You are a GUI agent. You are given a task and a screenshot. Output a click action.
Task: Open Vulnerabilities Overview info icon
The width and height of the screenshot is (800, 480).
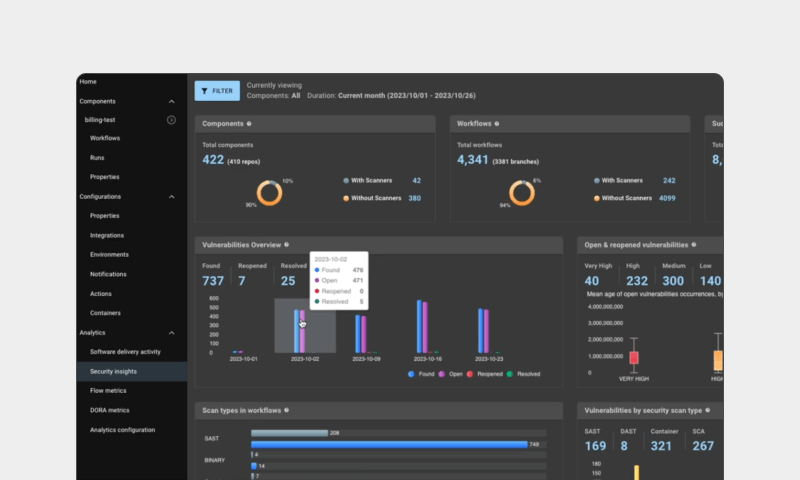pos(286,245)
